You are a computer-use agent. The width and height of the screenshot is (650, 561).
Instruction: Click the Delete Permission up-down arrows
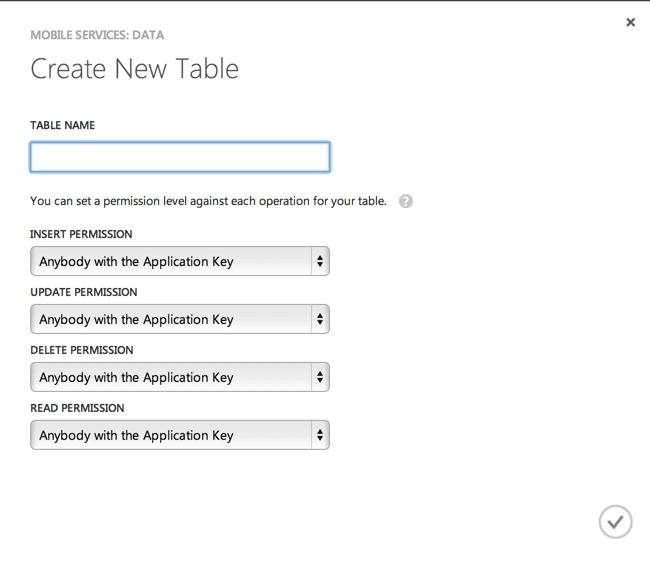tap(319, 378)
